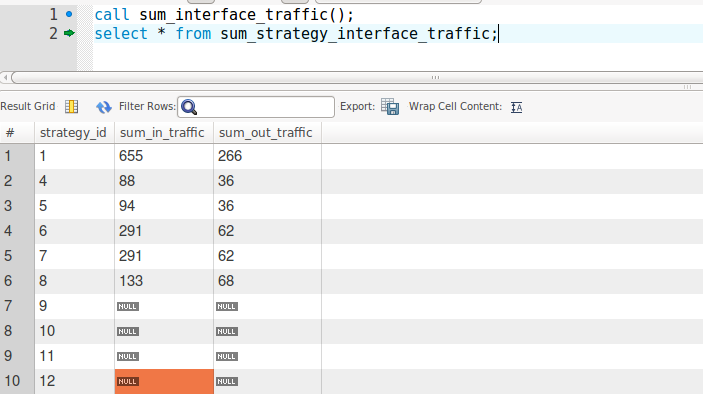The image size is (703, 411).
Task: Select NULL sum_out_traffic for strategy_id 10
Action: (268, 331)
